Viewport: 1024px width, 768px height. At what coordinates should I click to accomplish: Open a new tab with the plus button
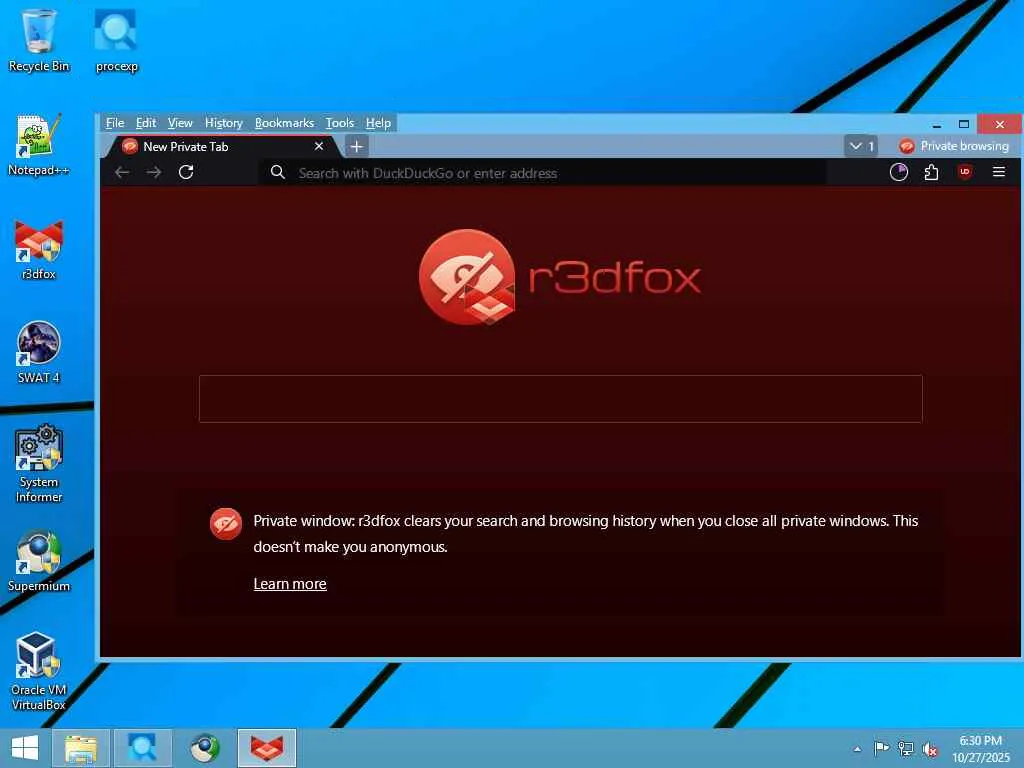[x=357, y=146]
